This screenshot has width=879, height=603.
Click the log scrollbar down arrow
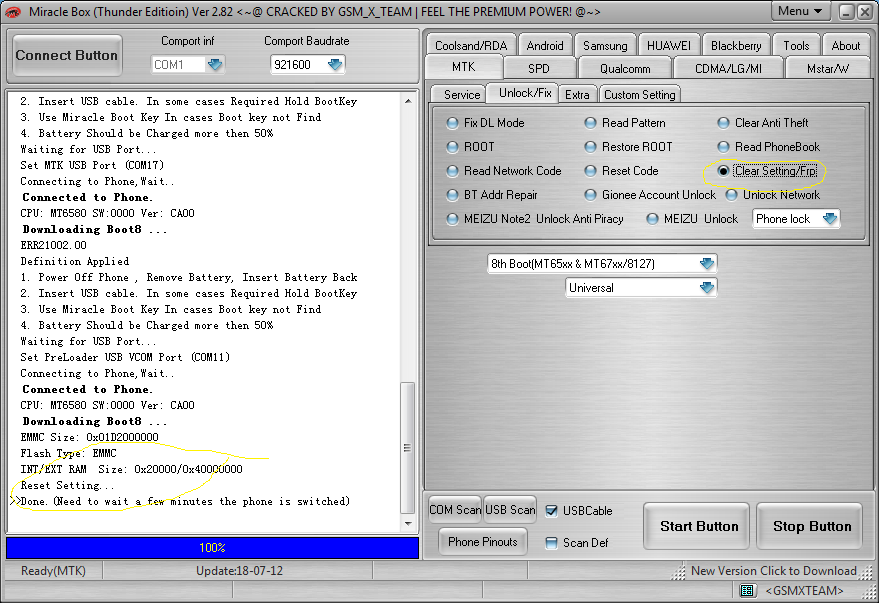pyautogui.click(x=408, y=523)
